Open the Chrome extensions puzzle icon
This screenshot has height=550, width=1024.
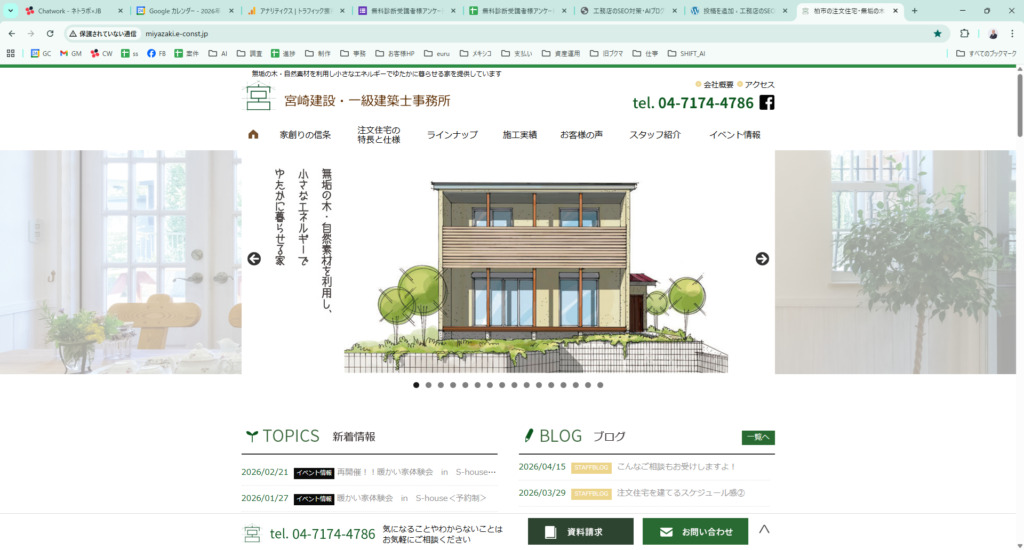(x=965, y=33)
